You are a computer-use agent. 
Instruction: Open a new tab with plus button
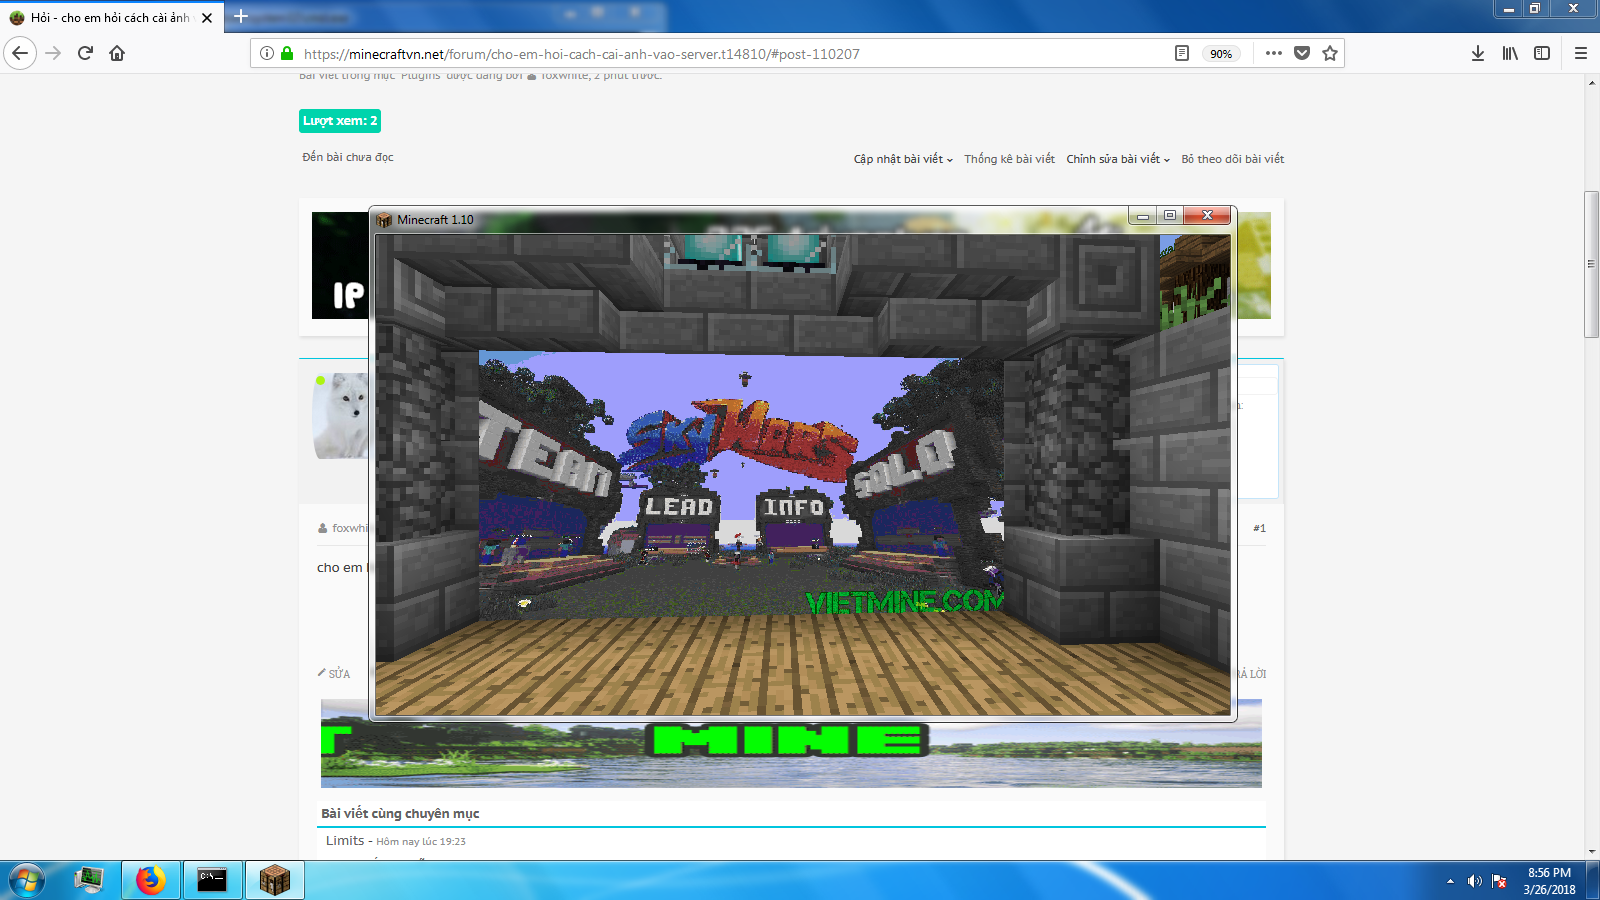pyautogui.click(x=240, y=17)
